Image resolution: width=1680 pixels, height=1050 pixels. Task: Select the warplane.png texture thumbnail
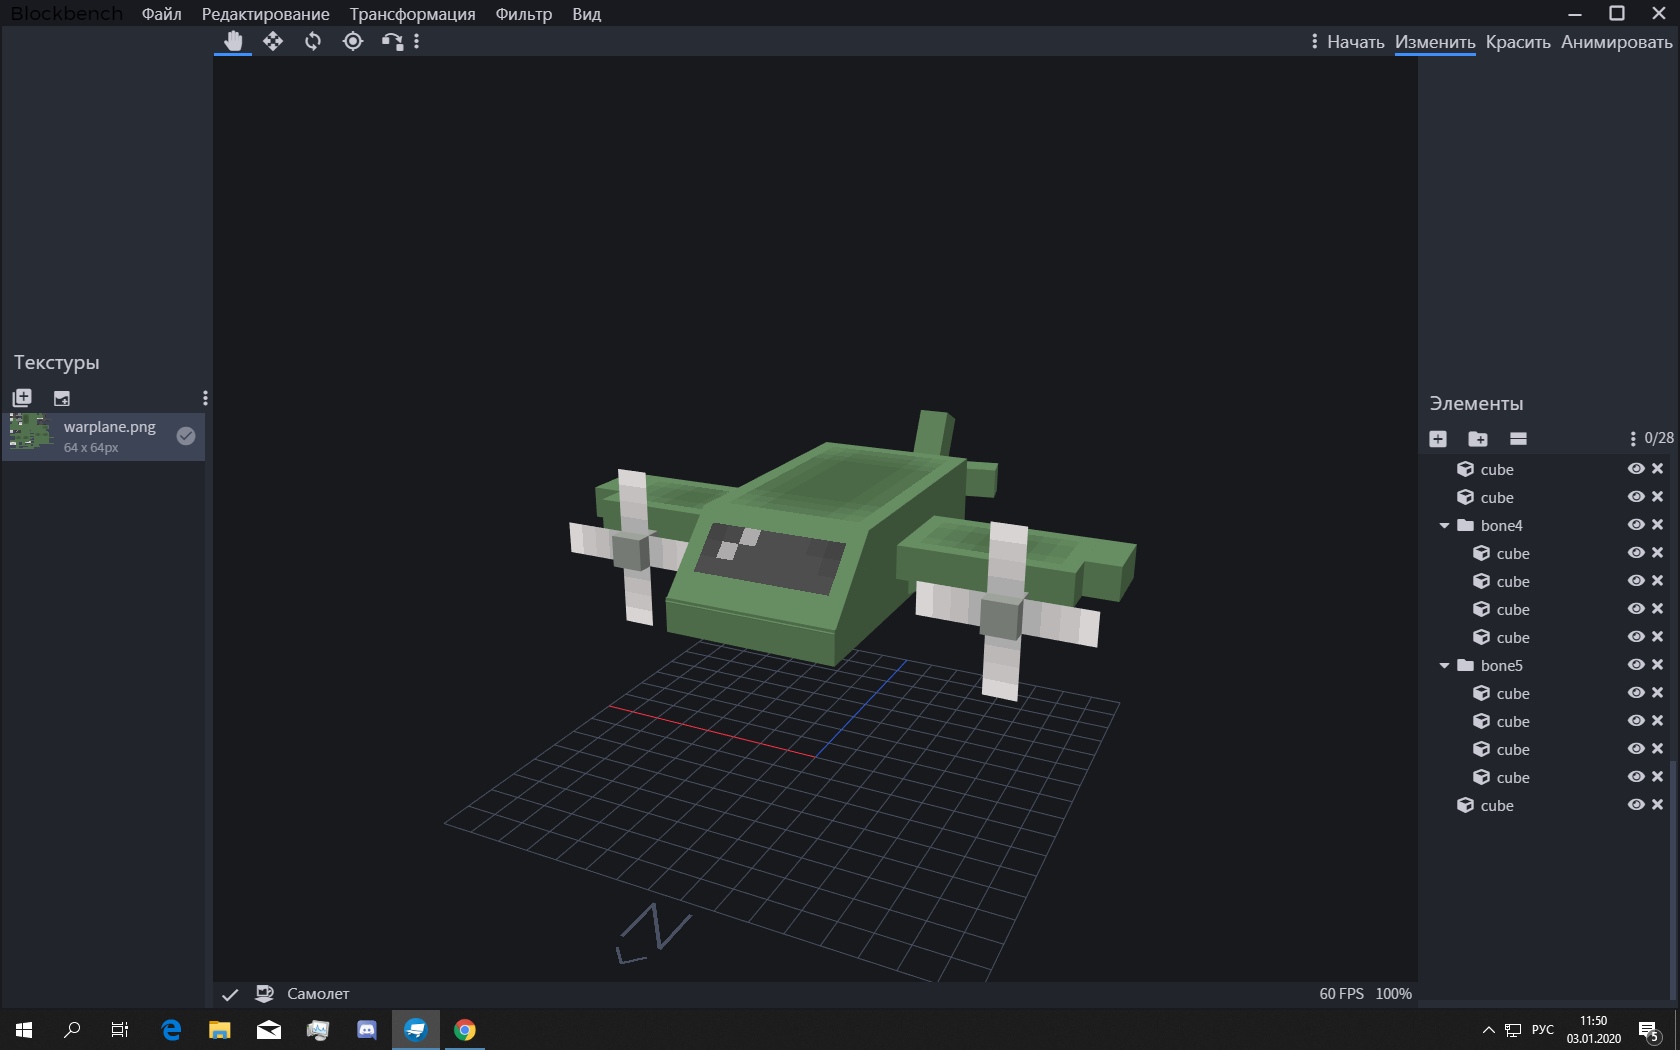[30, 432]
